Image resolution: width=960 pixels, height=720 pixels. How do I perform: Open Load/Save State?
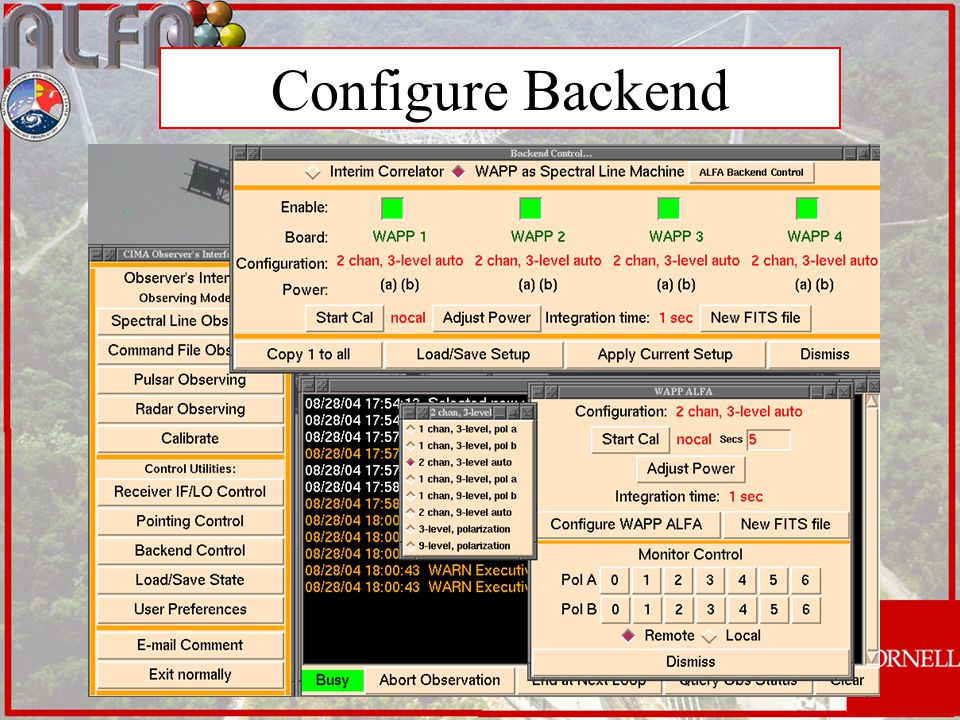point(190,580)
